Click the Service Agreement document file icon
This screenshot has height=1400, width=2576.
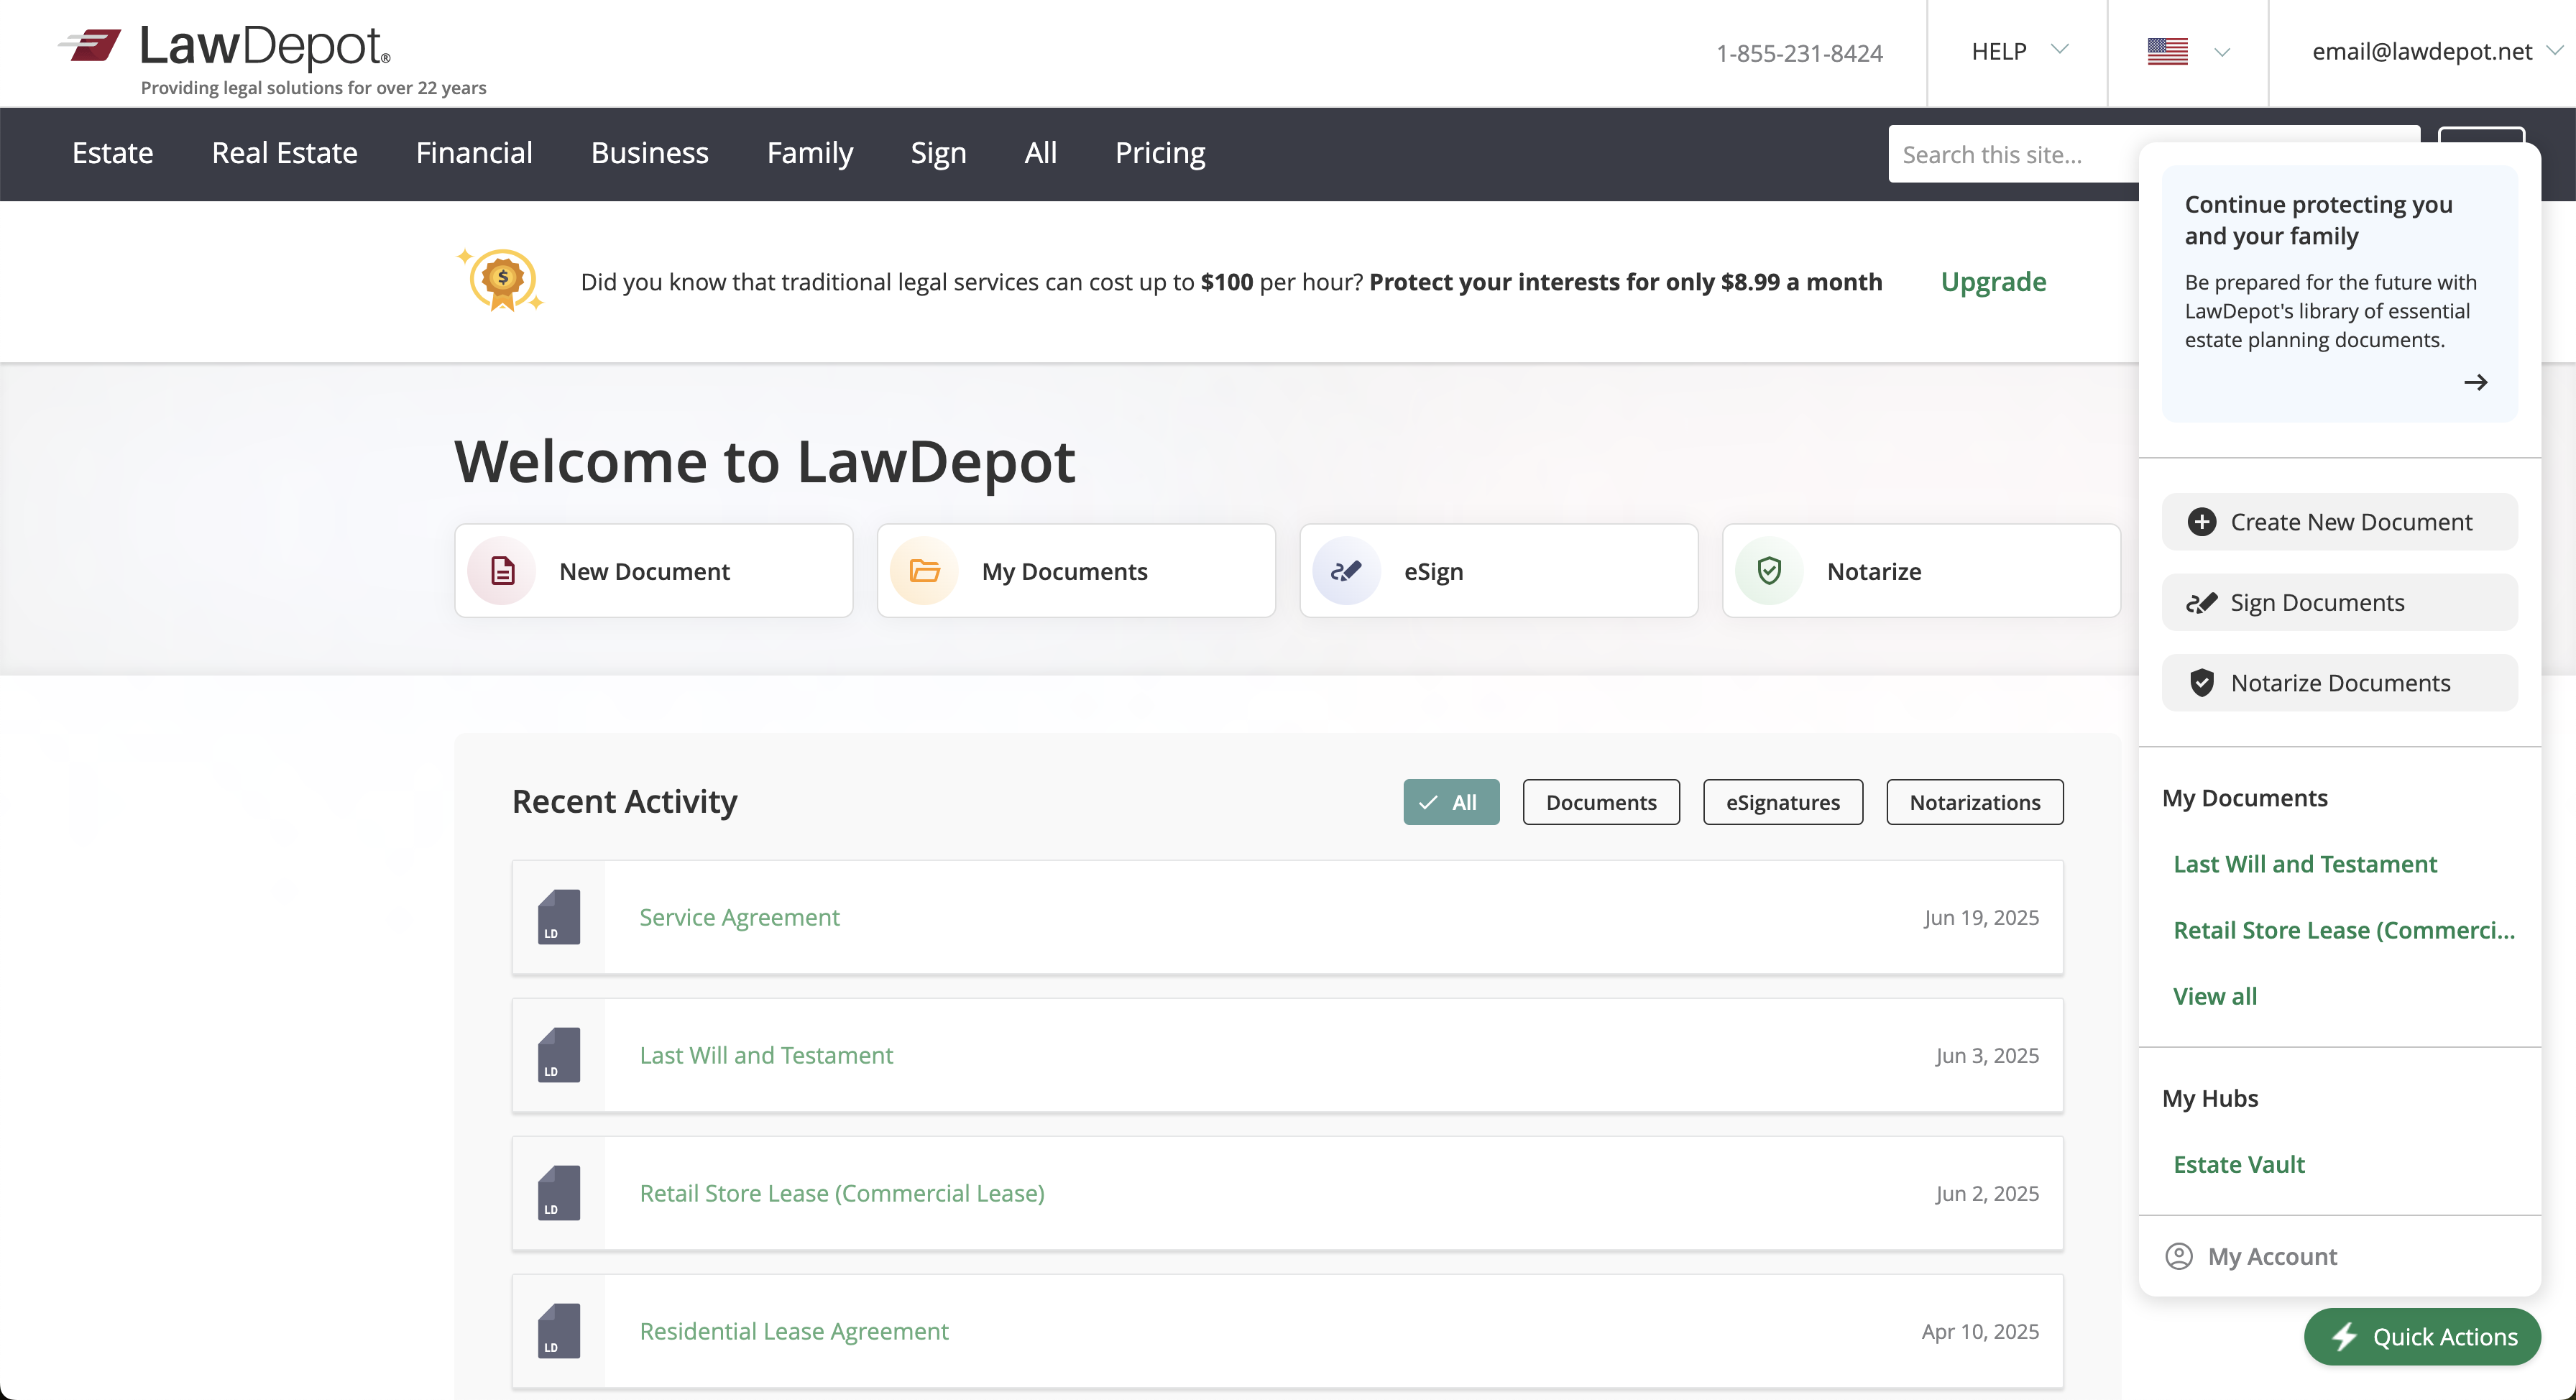pyautogui.click(x=559, y=917)
